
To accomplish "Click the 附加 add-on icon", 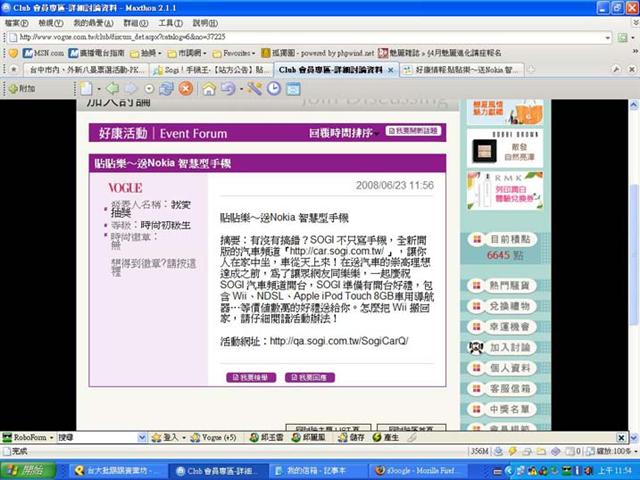I will pyautogui.click(x=22, y=88).
